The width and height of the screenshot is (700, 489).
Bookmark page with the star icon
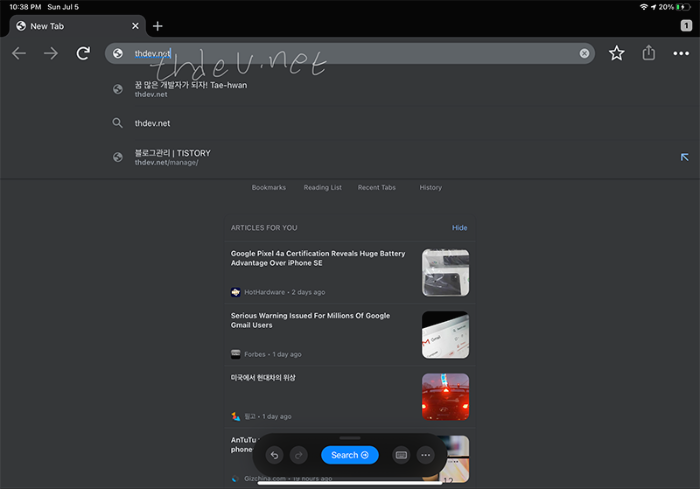click(617, 53)
